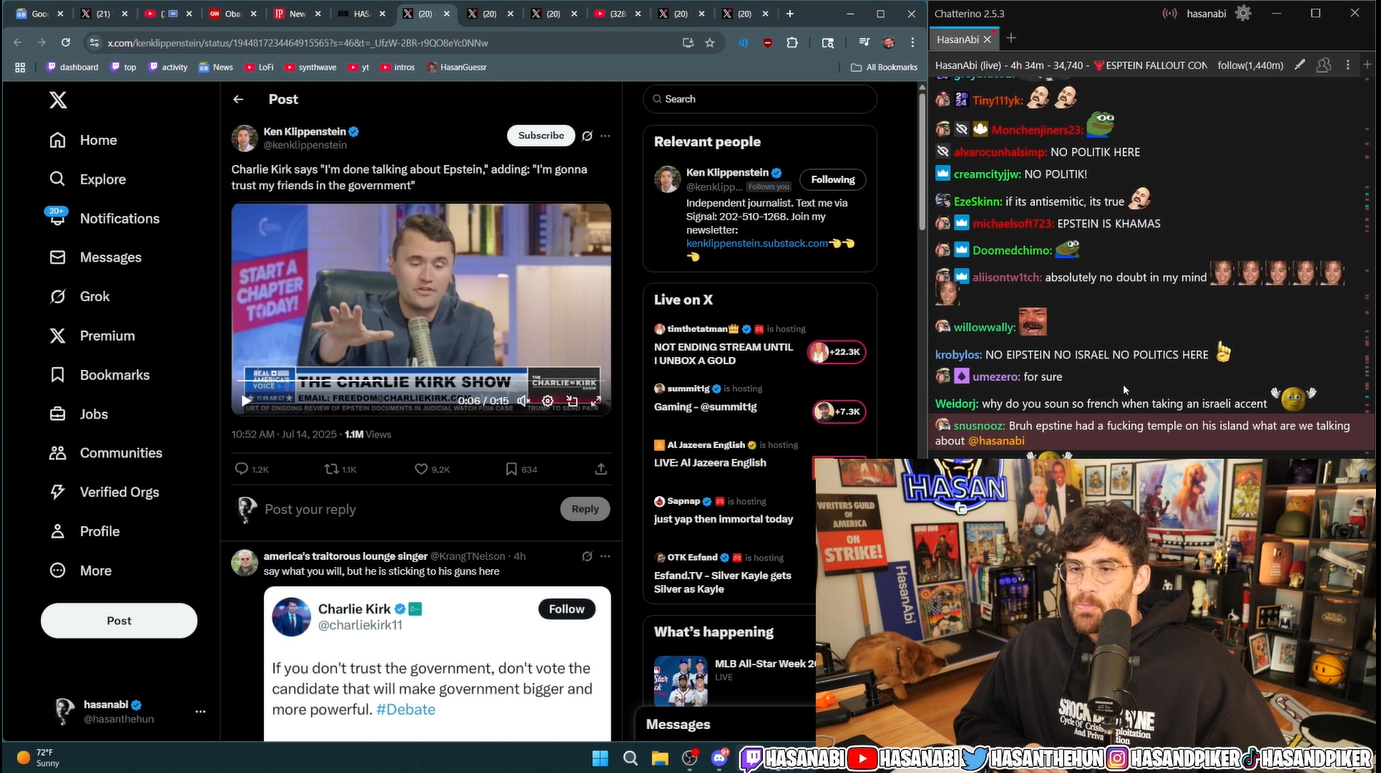The height and width of the screenshot is (773, 1381).
Task: Open Chatterino moderation sword icon
Action: 1300,65
